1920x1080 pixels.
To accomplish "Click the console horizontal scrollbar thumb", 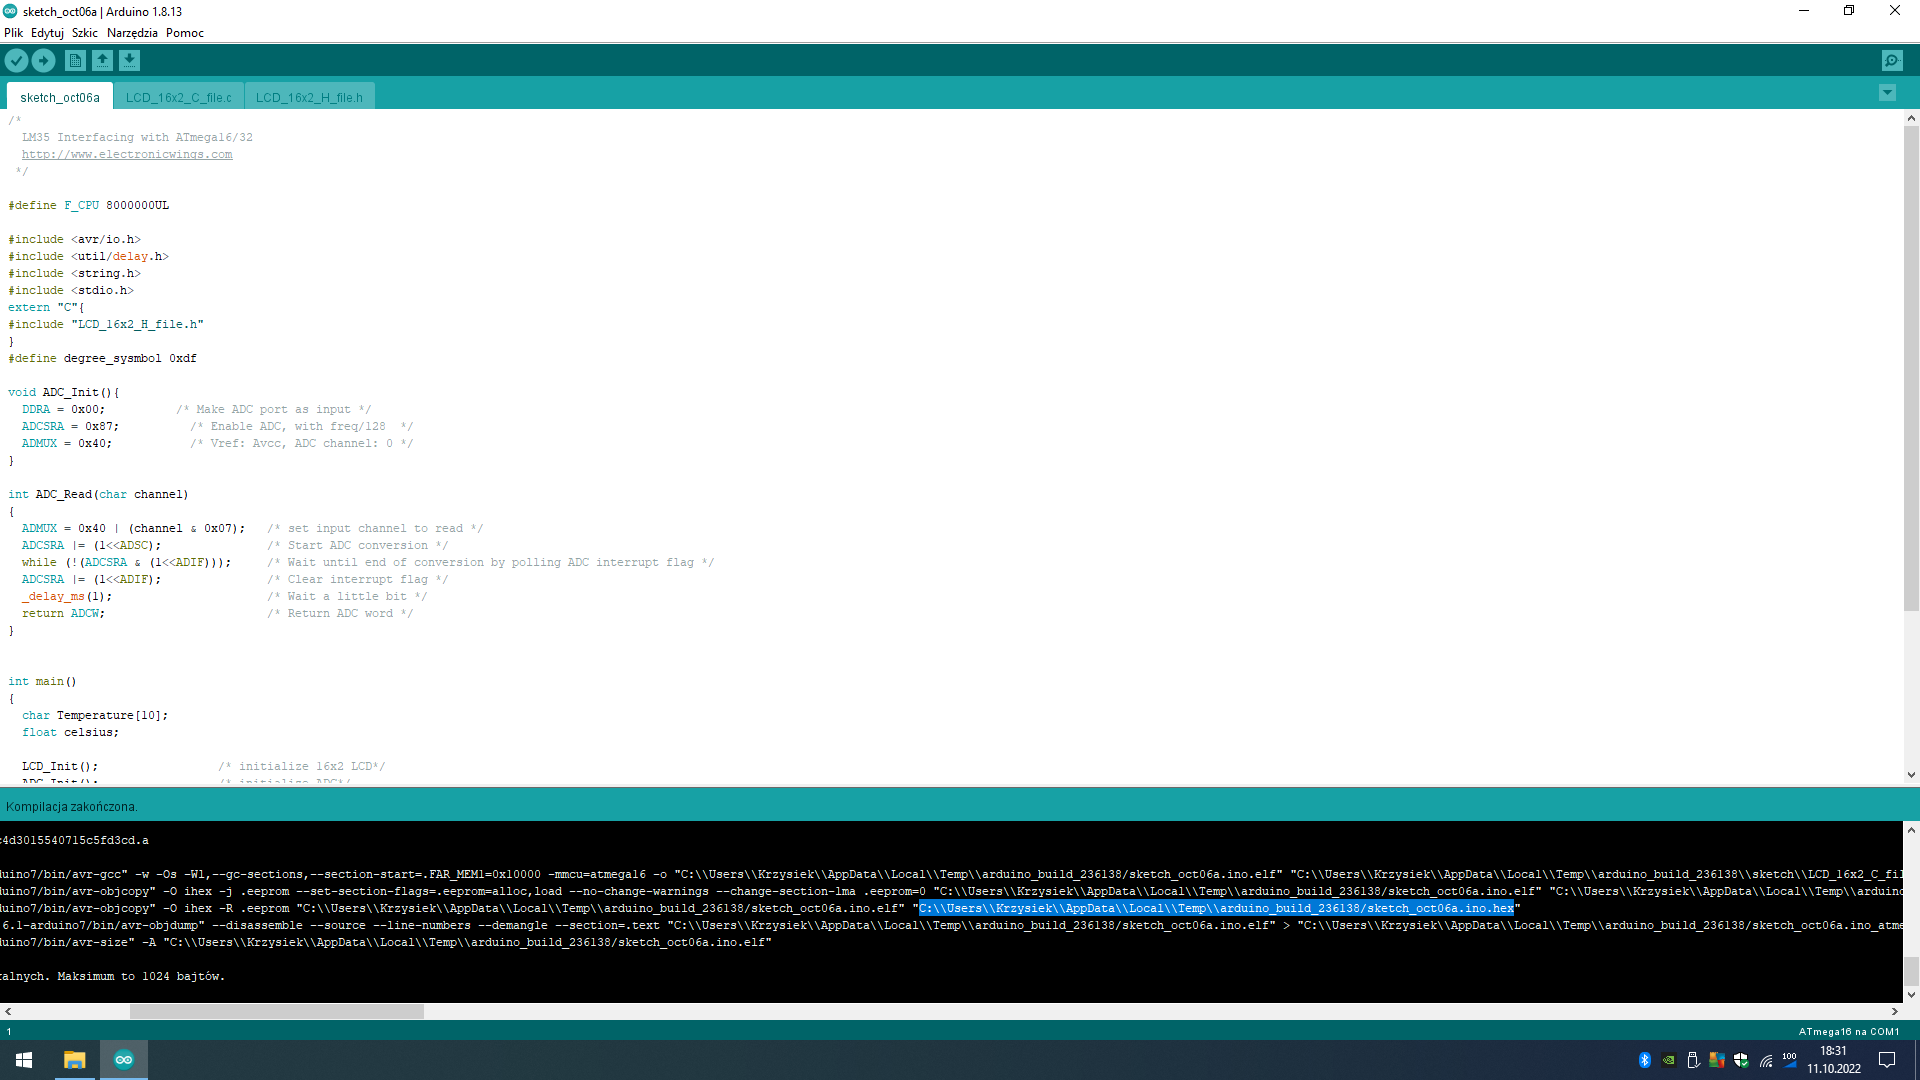I will click(x=277, y=1011).
